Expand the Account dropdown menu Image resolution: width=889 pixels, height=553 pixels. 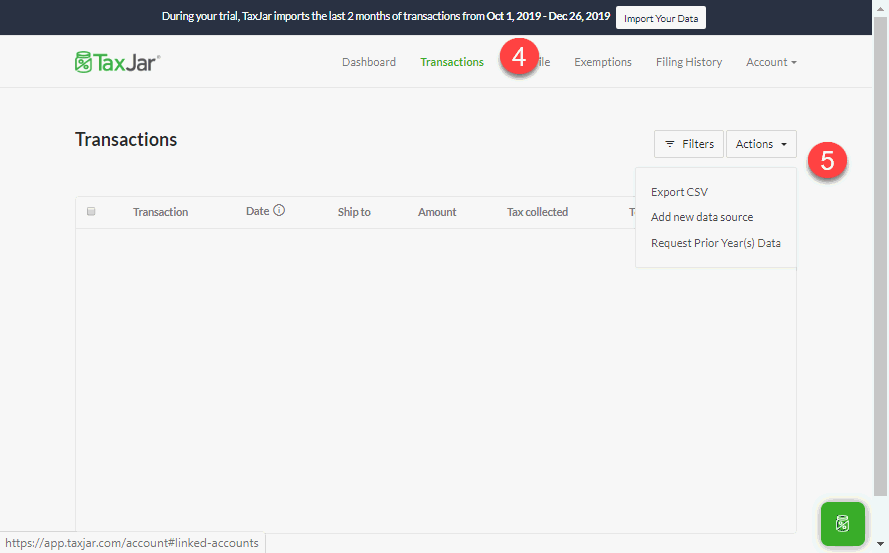[771, 62]
